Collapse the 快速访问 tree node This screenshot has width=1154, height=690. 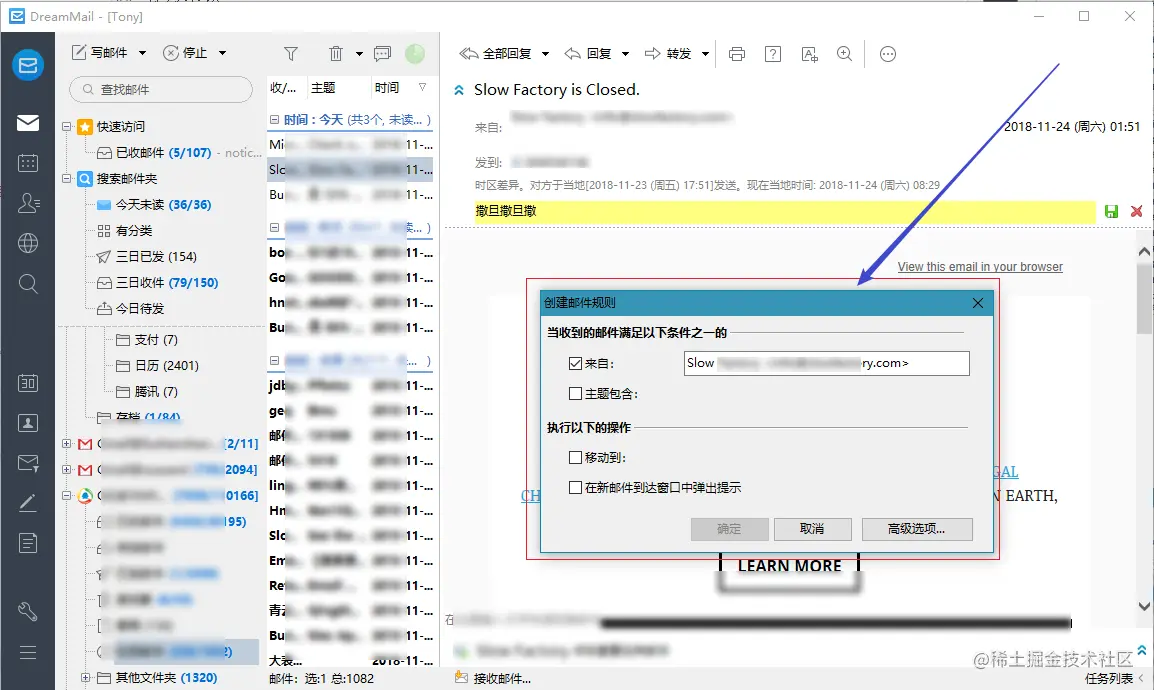tap(66, 127)
